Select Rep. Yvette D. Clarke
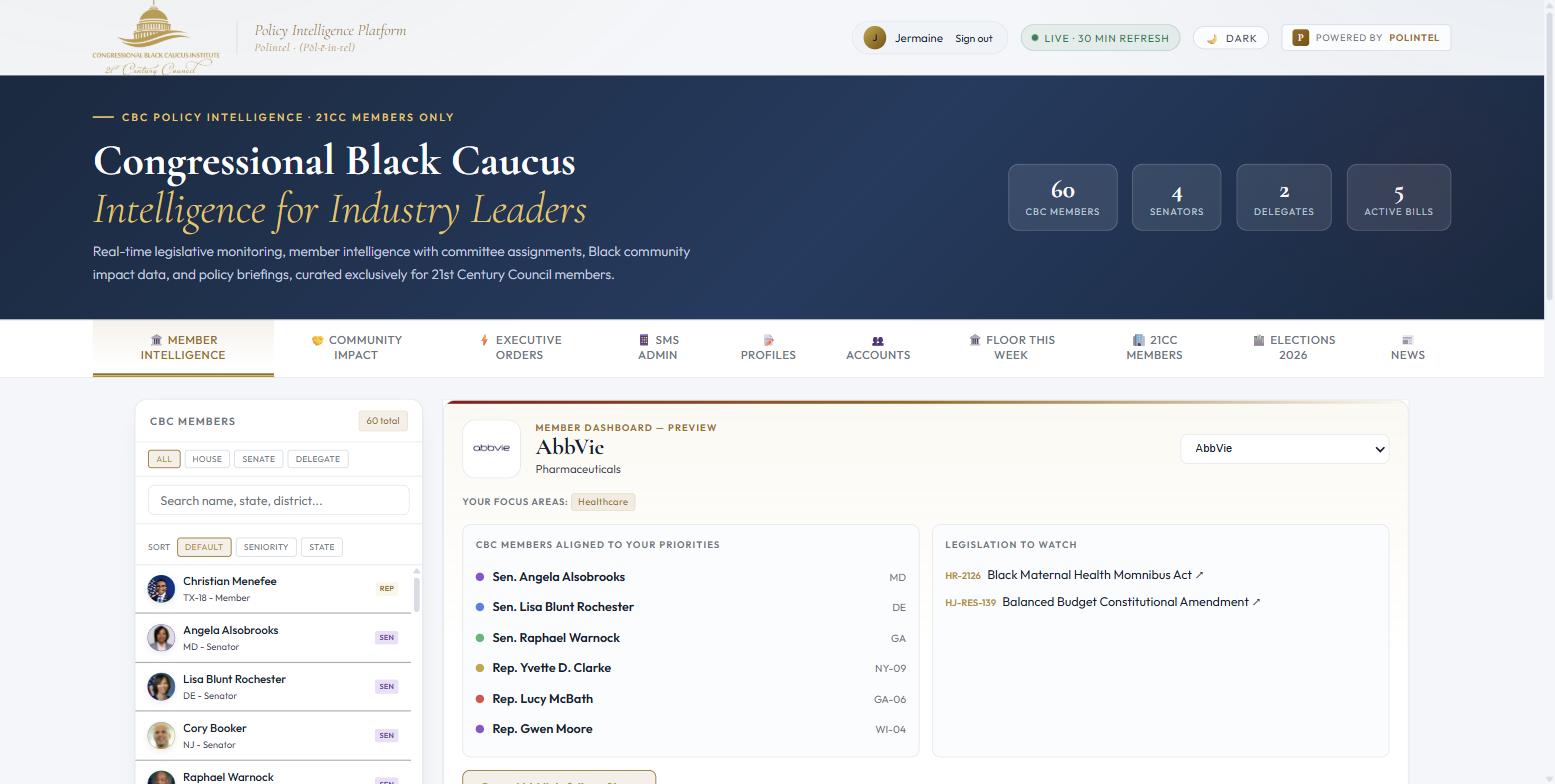The width and height of the screenshot is (1555, 784). [x=691, y=668]
